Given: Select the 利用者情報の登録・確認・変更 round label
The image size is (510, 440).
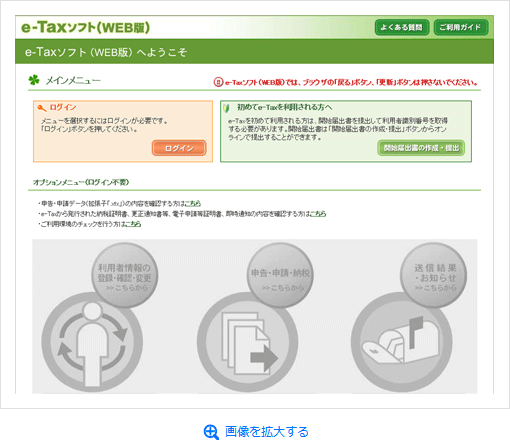Looking at the screenshot, I should (124, 276).
